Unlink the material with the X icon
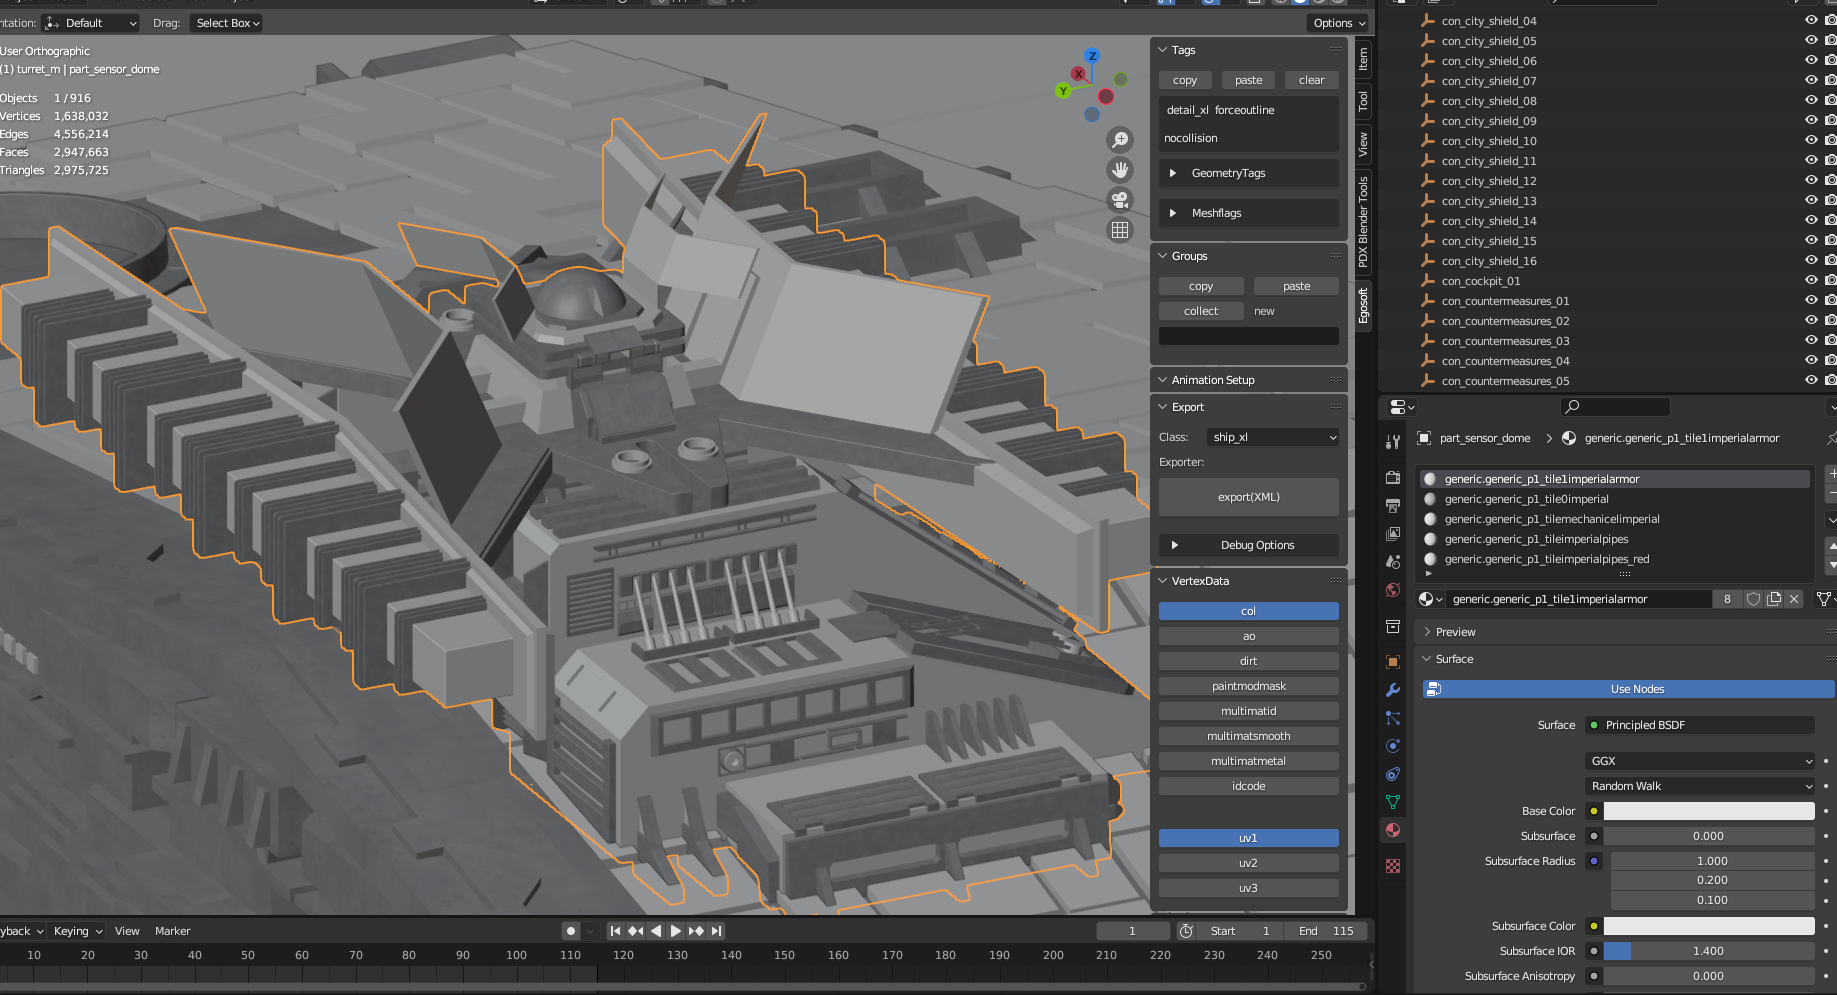 1794,599
